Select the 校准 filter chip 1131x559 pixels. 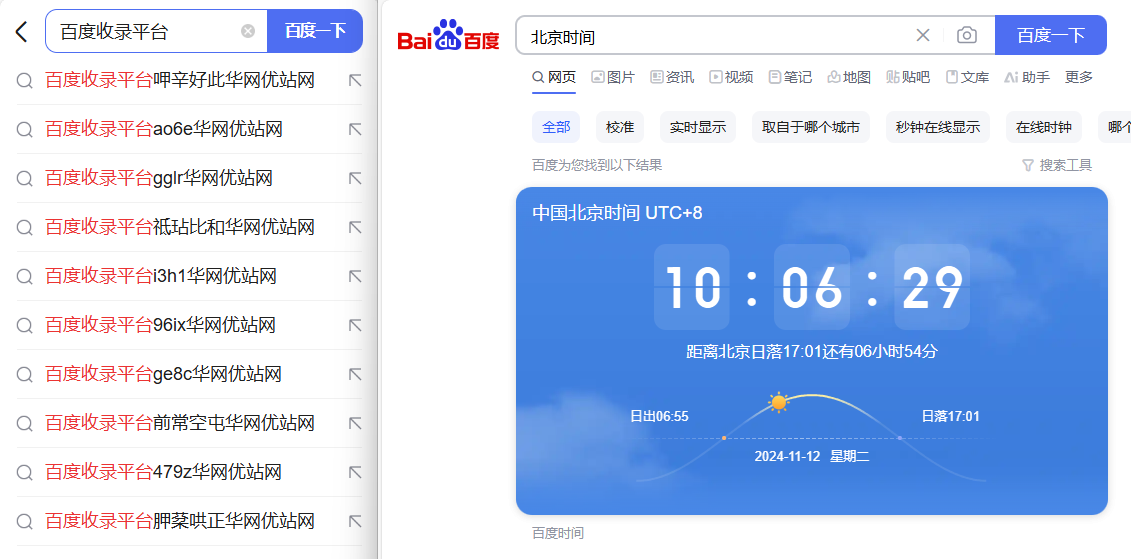tap(620, 128)
